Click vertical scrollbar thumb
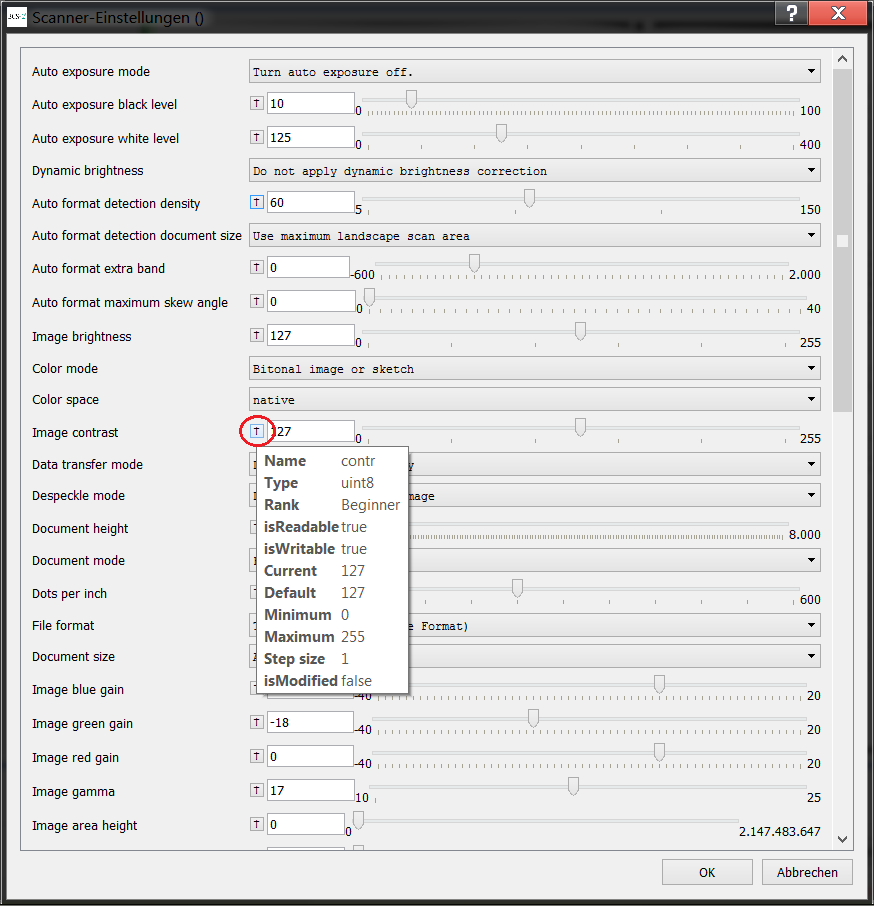This screenshot has height=906, width=874. (x=842, y=240)
